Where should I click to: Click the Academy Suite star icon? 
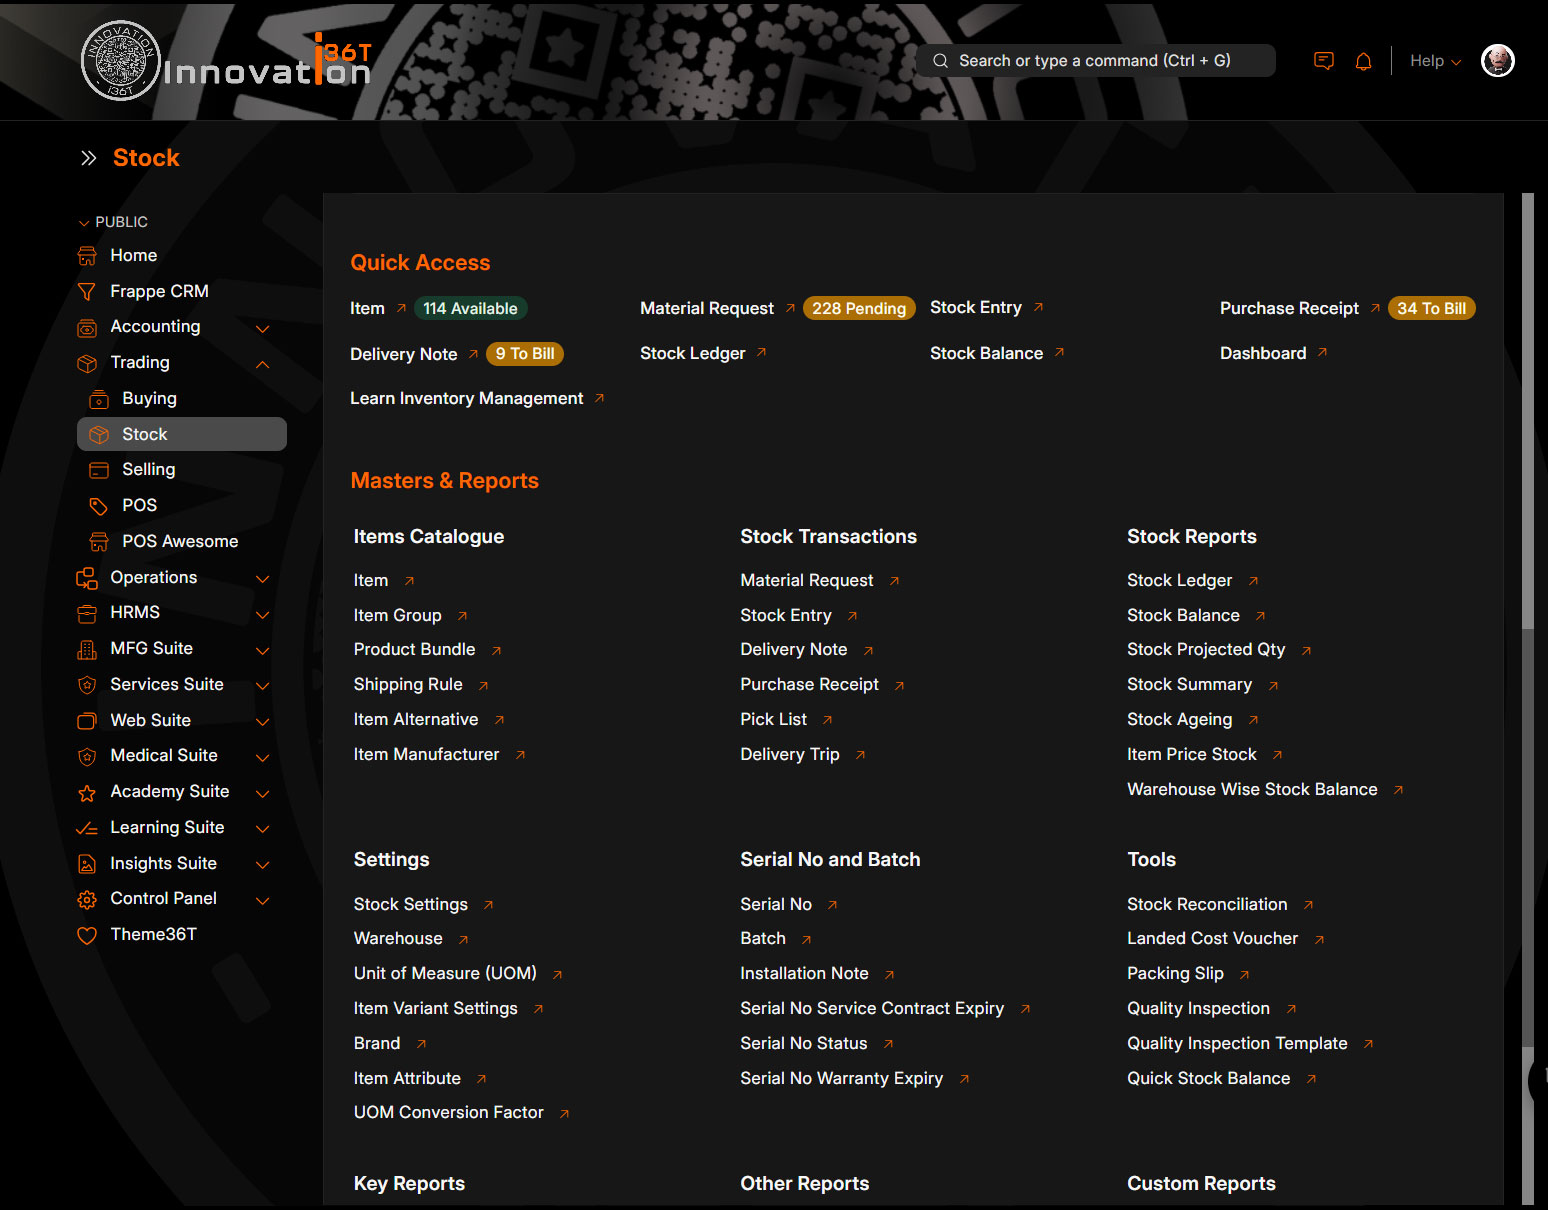click(x=88, y=792)
